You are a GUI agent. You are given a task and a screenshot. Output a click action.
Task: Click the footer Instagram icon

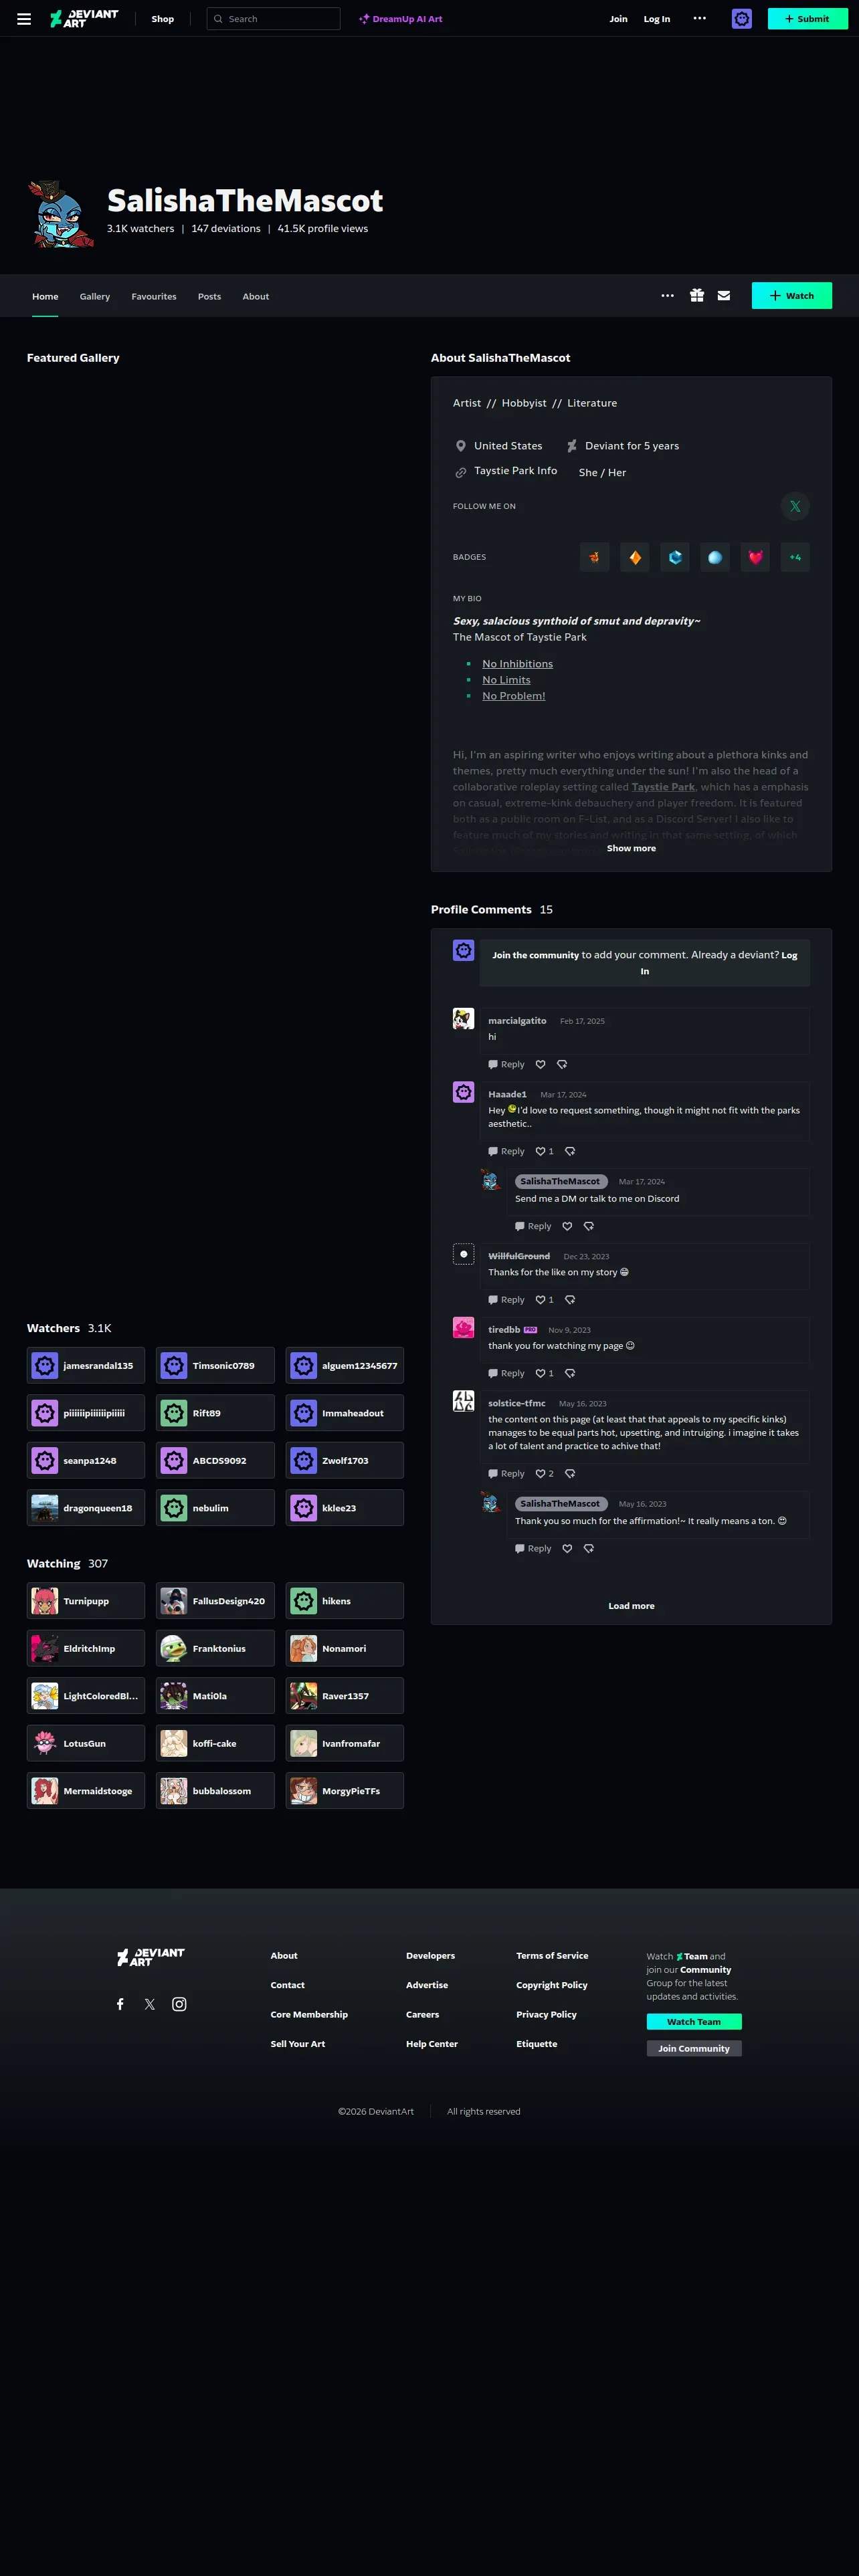point(179,2004)
